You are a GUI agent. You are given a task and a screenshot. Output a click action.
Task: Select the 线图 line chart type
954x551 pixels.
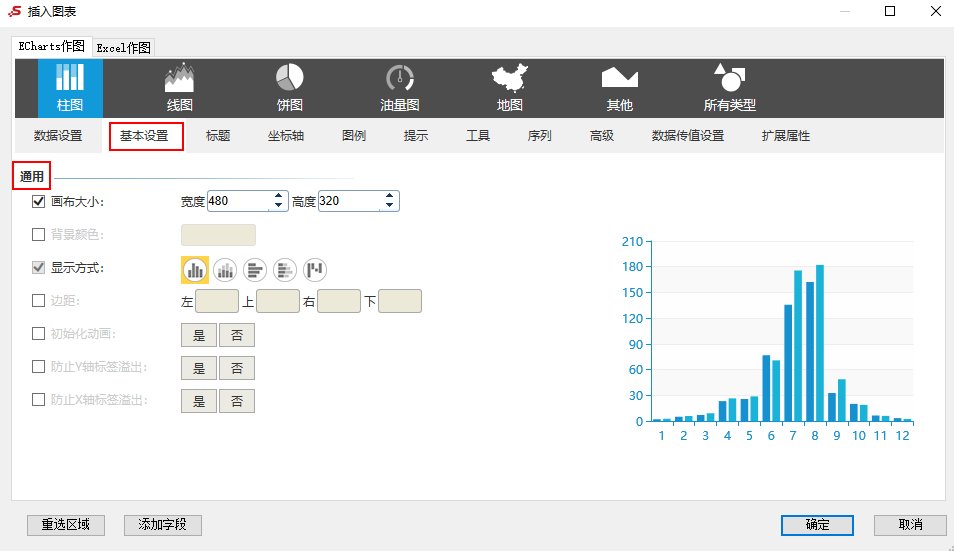[179, 88]
